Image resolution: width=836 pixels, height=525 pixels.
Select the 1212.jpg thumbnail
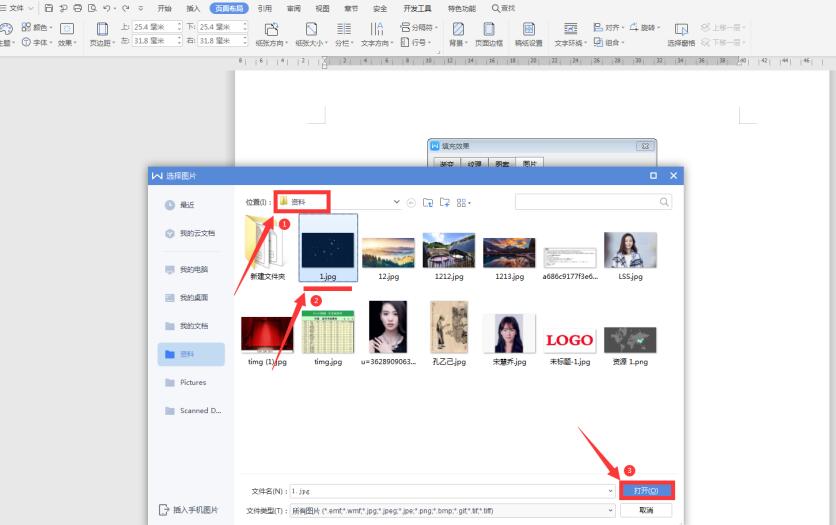pyautogui.click(x=449, y=250)
